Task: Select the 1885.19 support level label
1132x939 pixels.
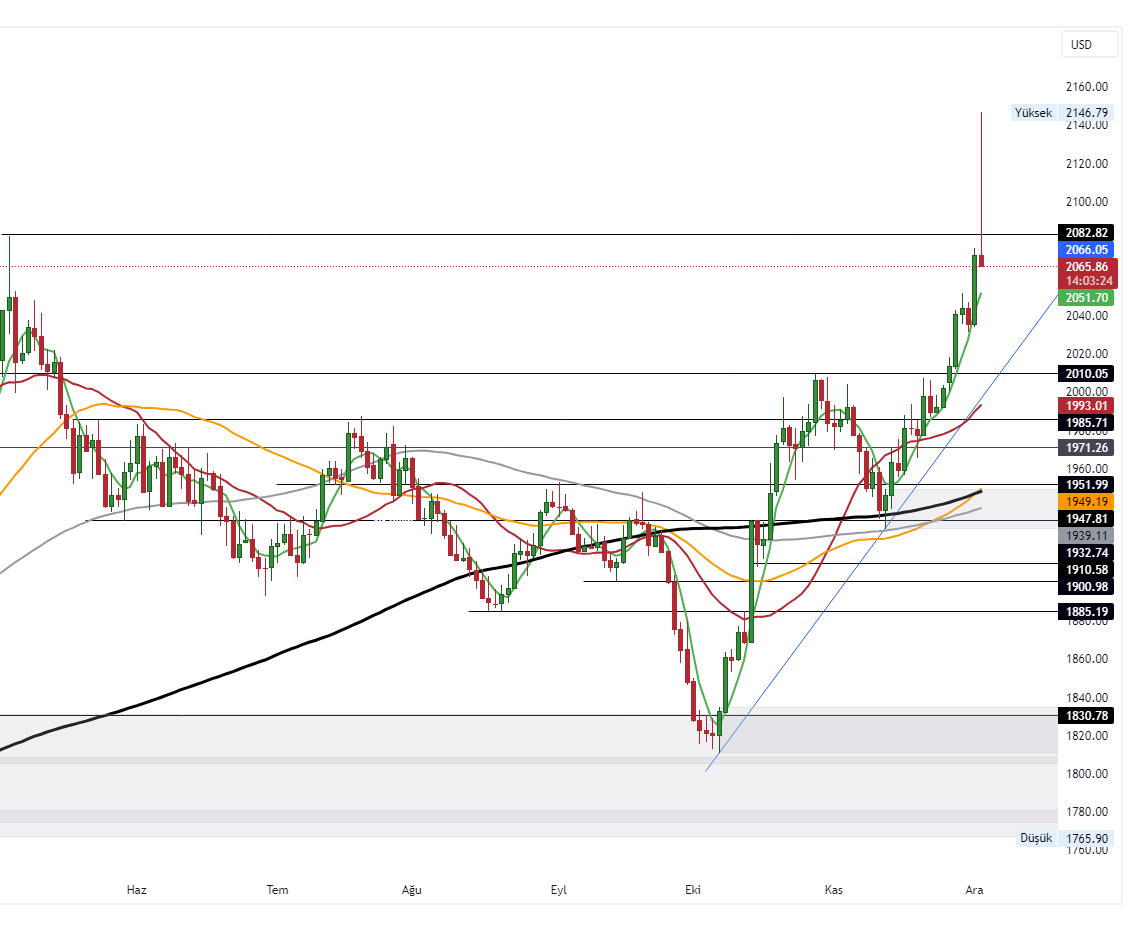Action: (1087, 612)
